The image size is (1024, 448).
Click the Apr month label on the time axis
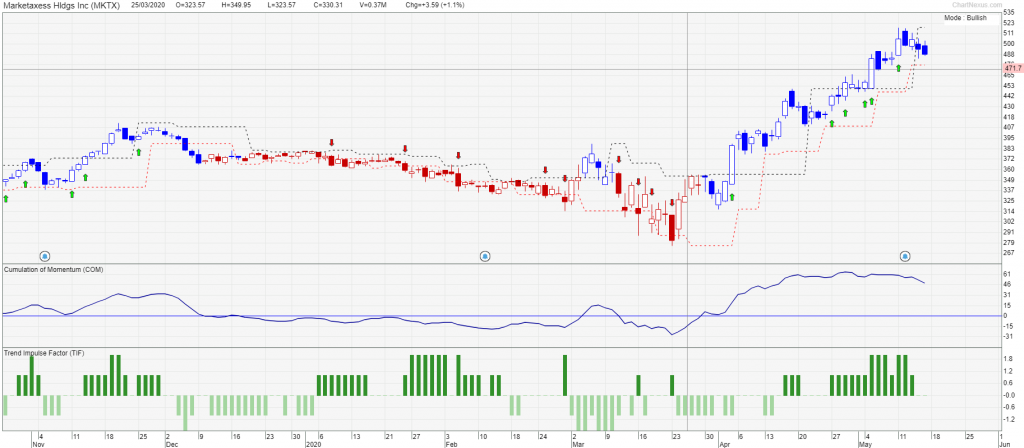point(724,443)
